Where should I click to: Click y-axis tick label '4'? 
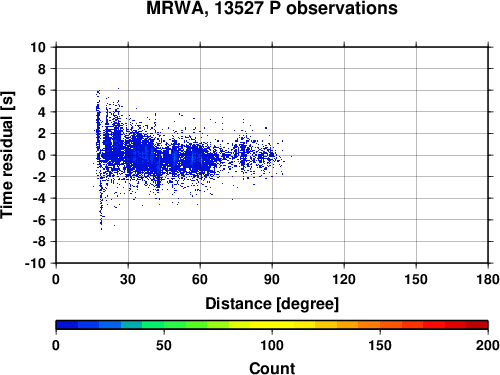(42, 112)
